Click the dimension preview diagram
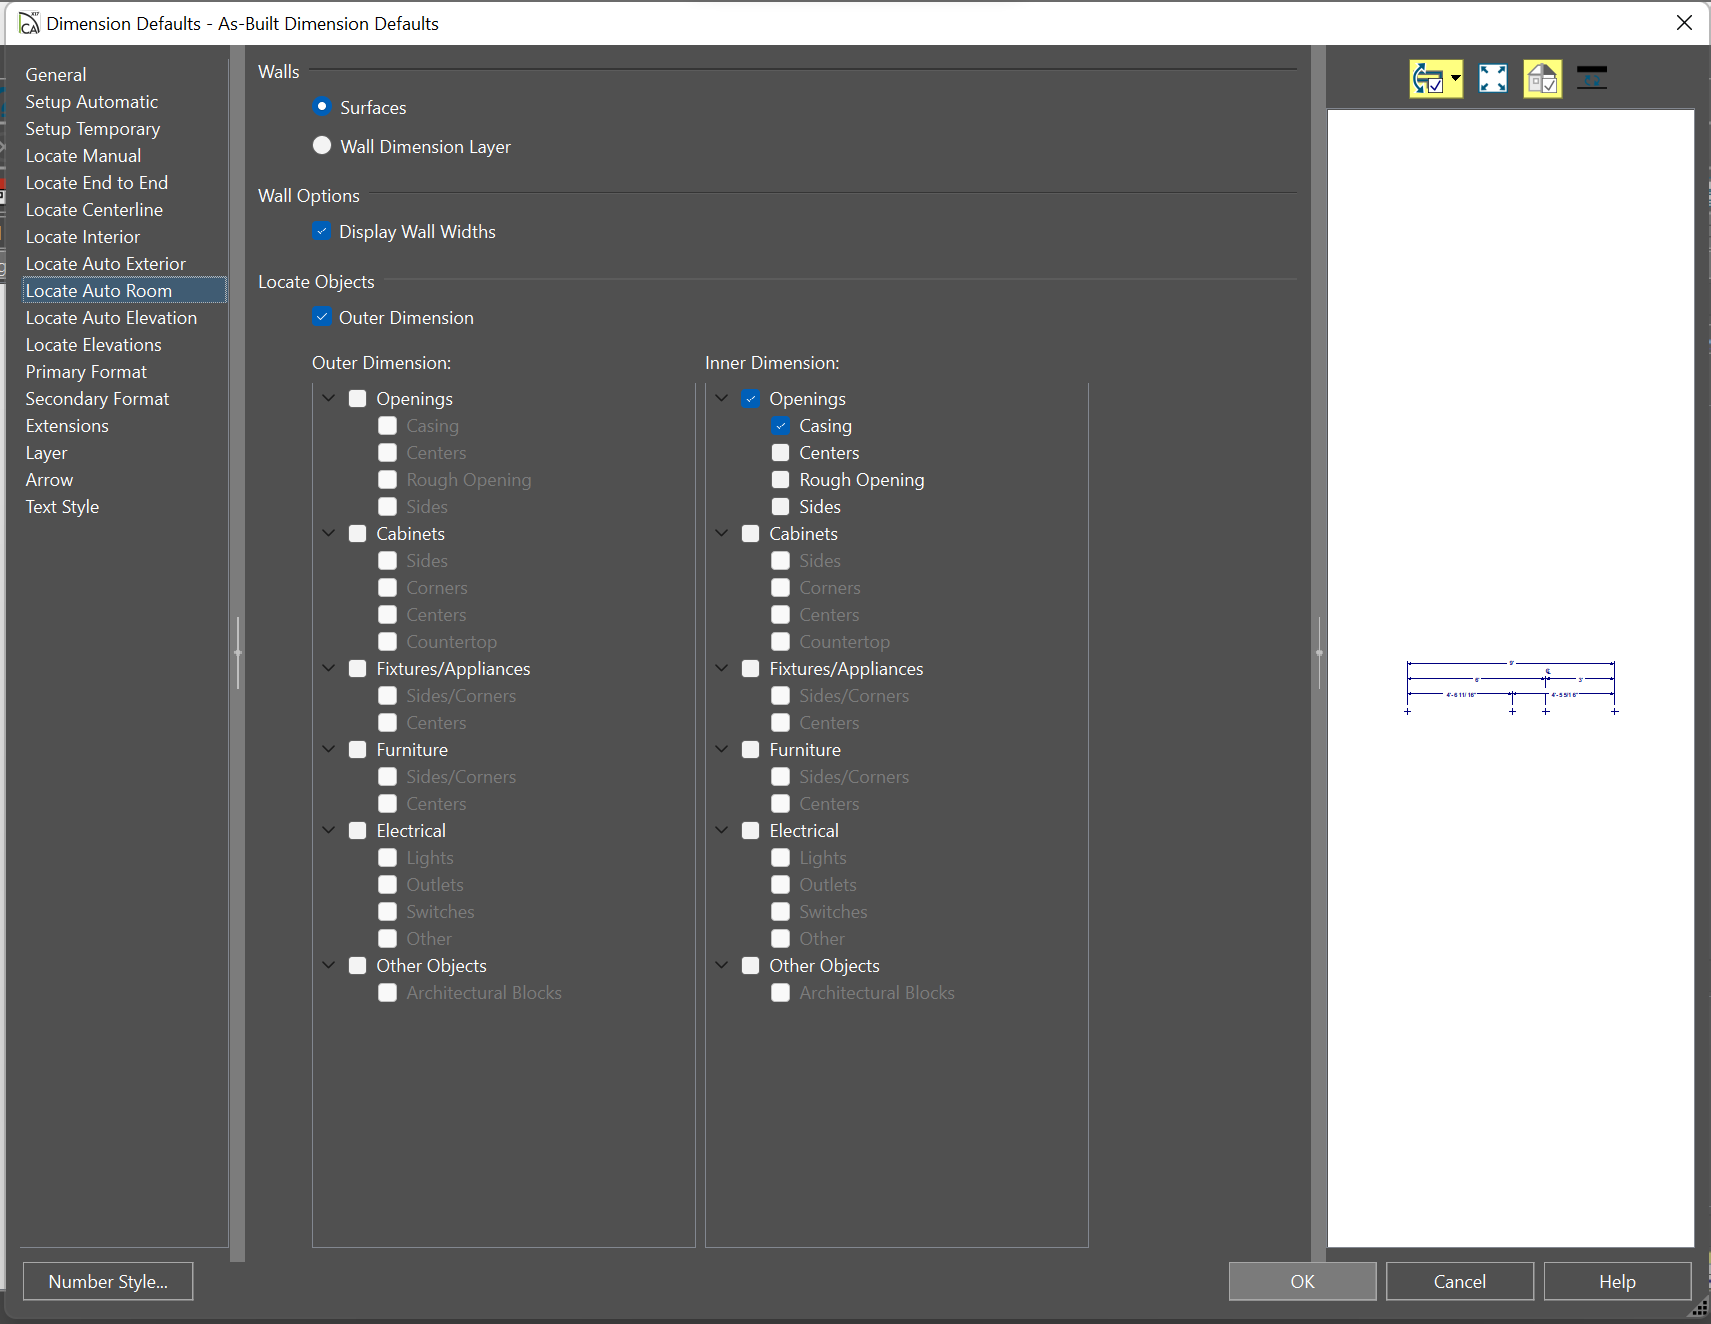The height and width of the screenshot is (1324, 1711). tap(1510, 687)
